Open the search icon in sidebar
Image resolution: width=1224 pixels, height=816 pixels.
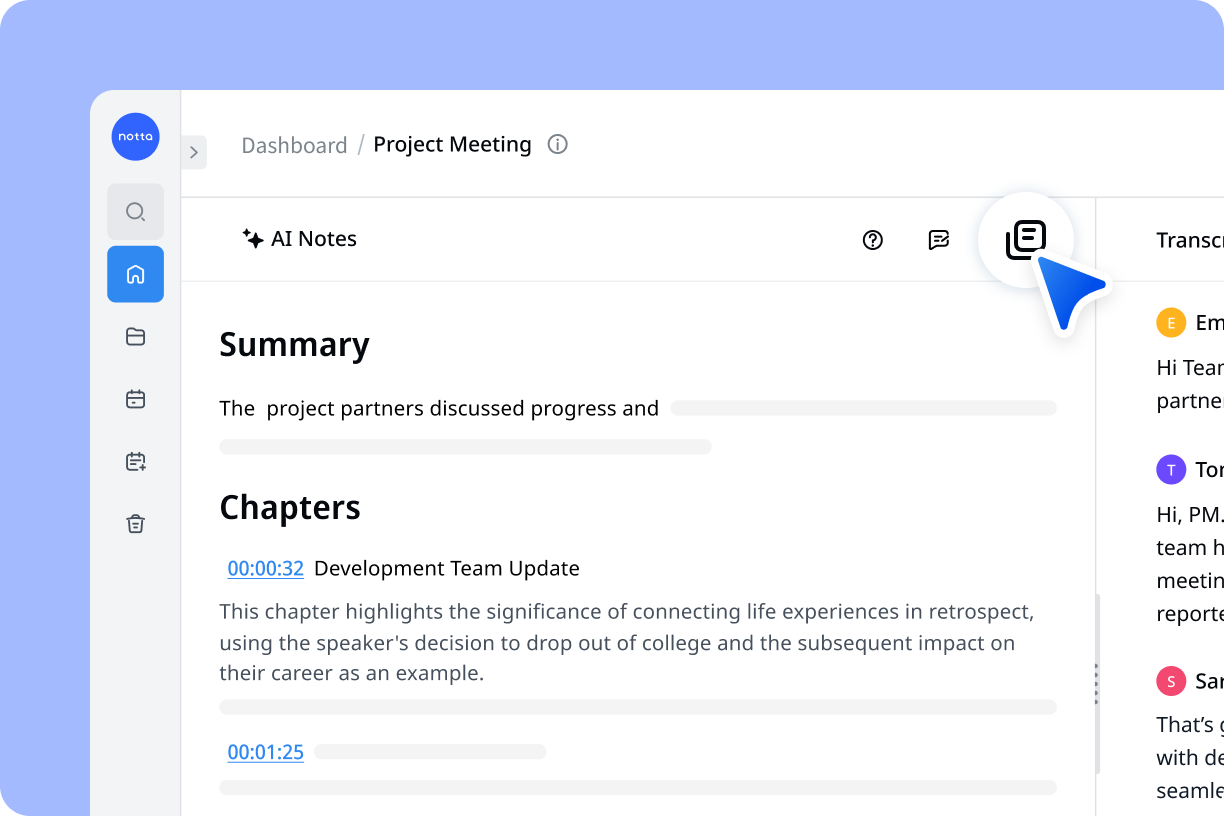click(136, 212)
